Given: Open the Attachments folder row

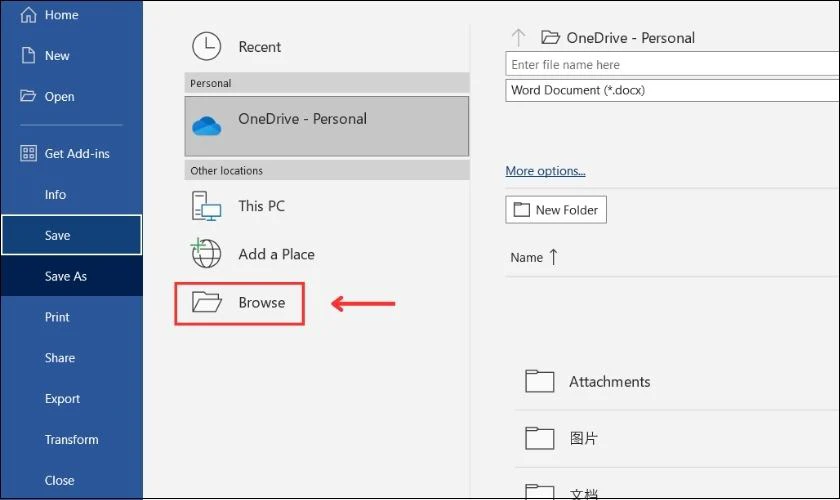Looking at the screenshot, I should [677, 382].
